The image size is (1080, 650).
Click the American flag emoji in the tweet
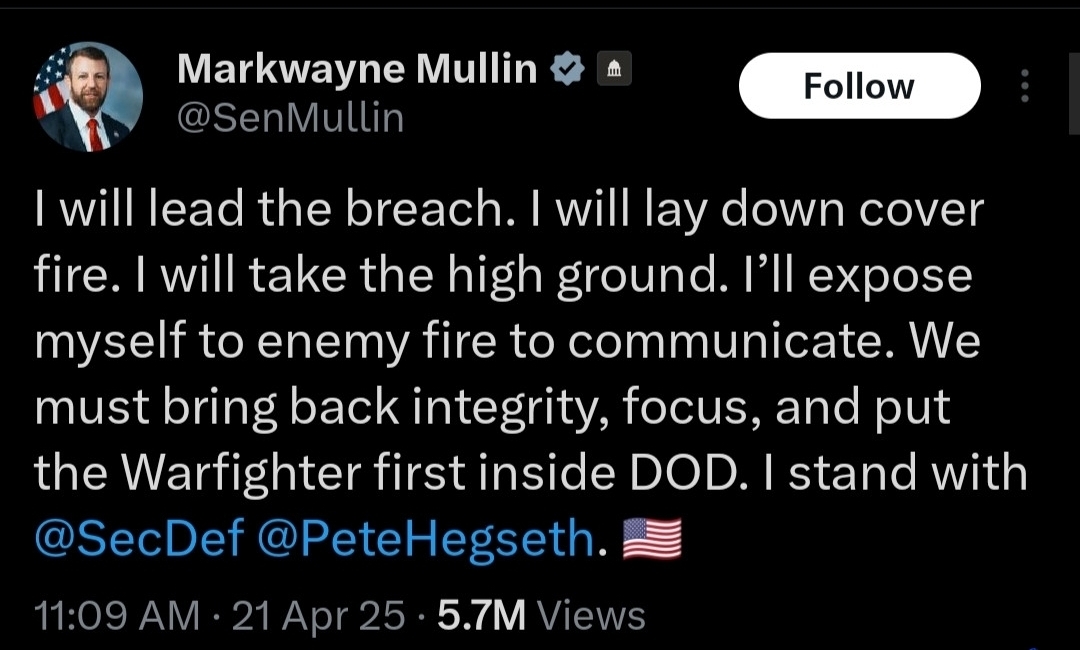[652, 539]
